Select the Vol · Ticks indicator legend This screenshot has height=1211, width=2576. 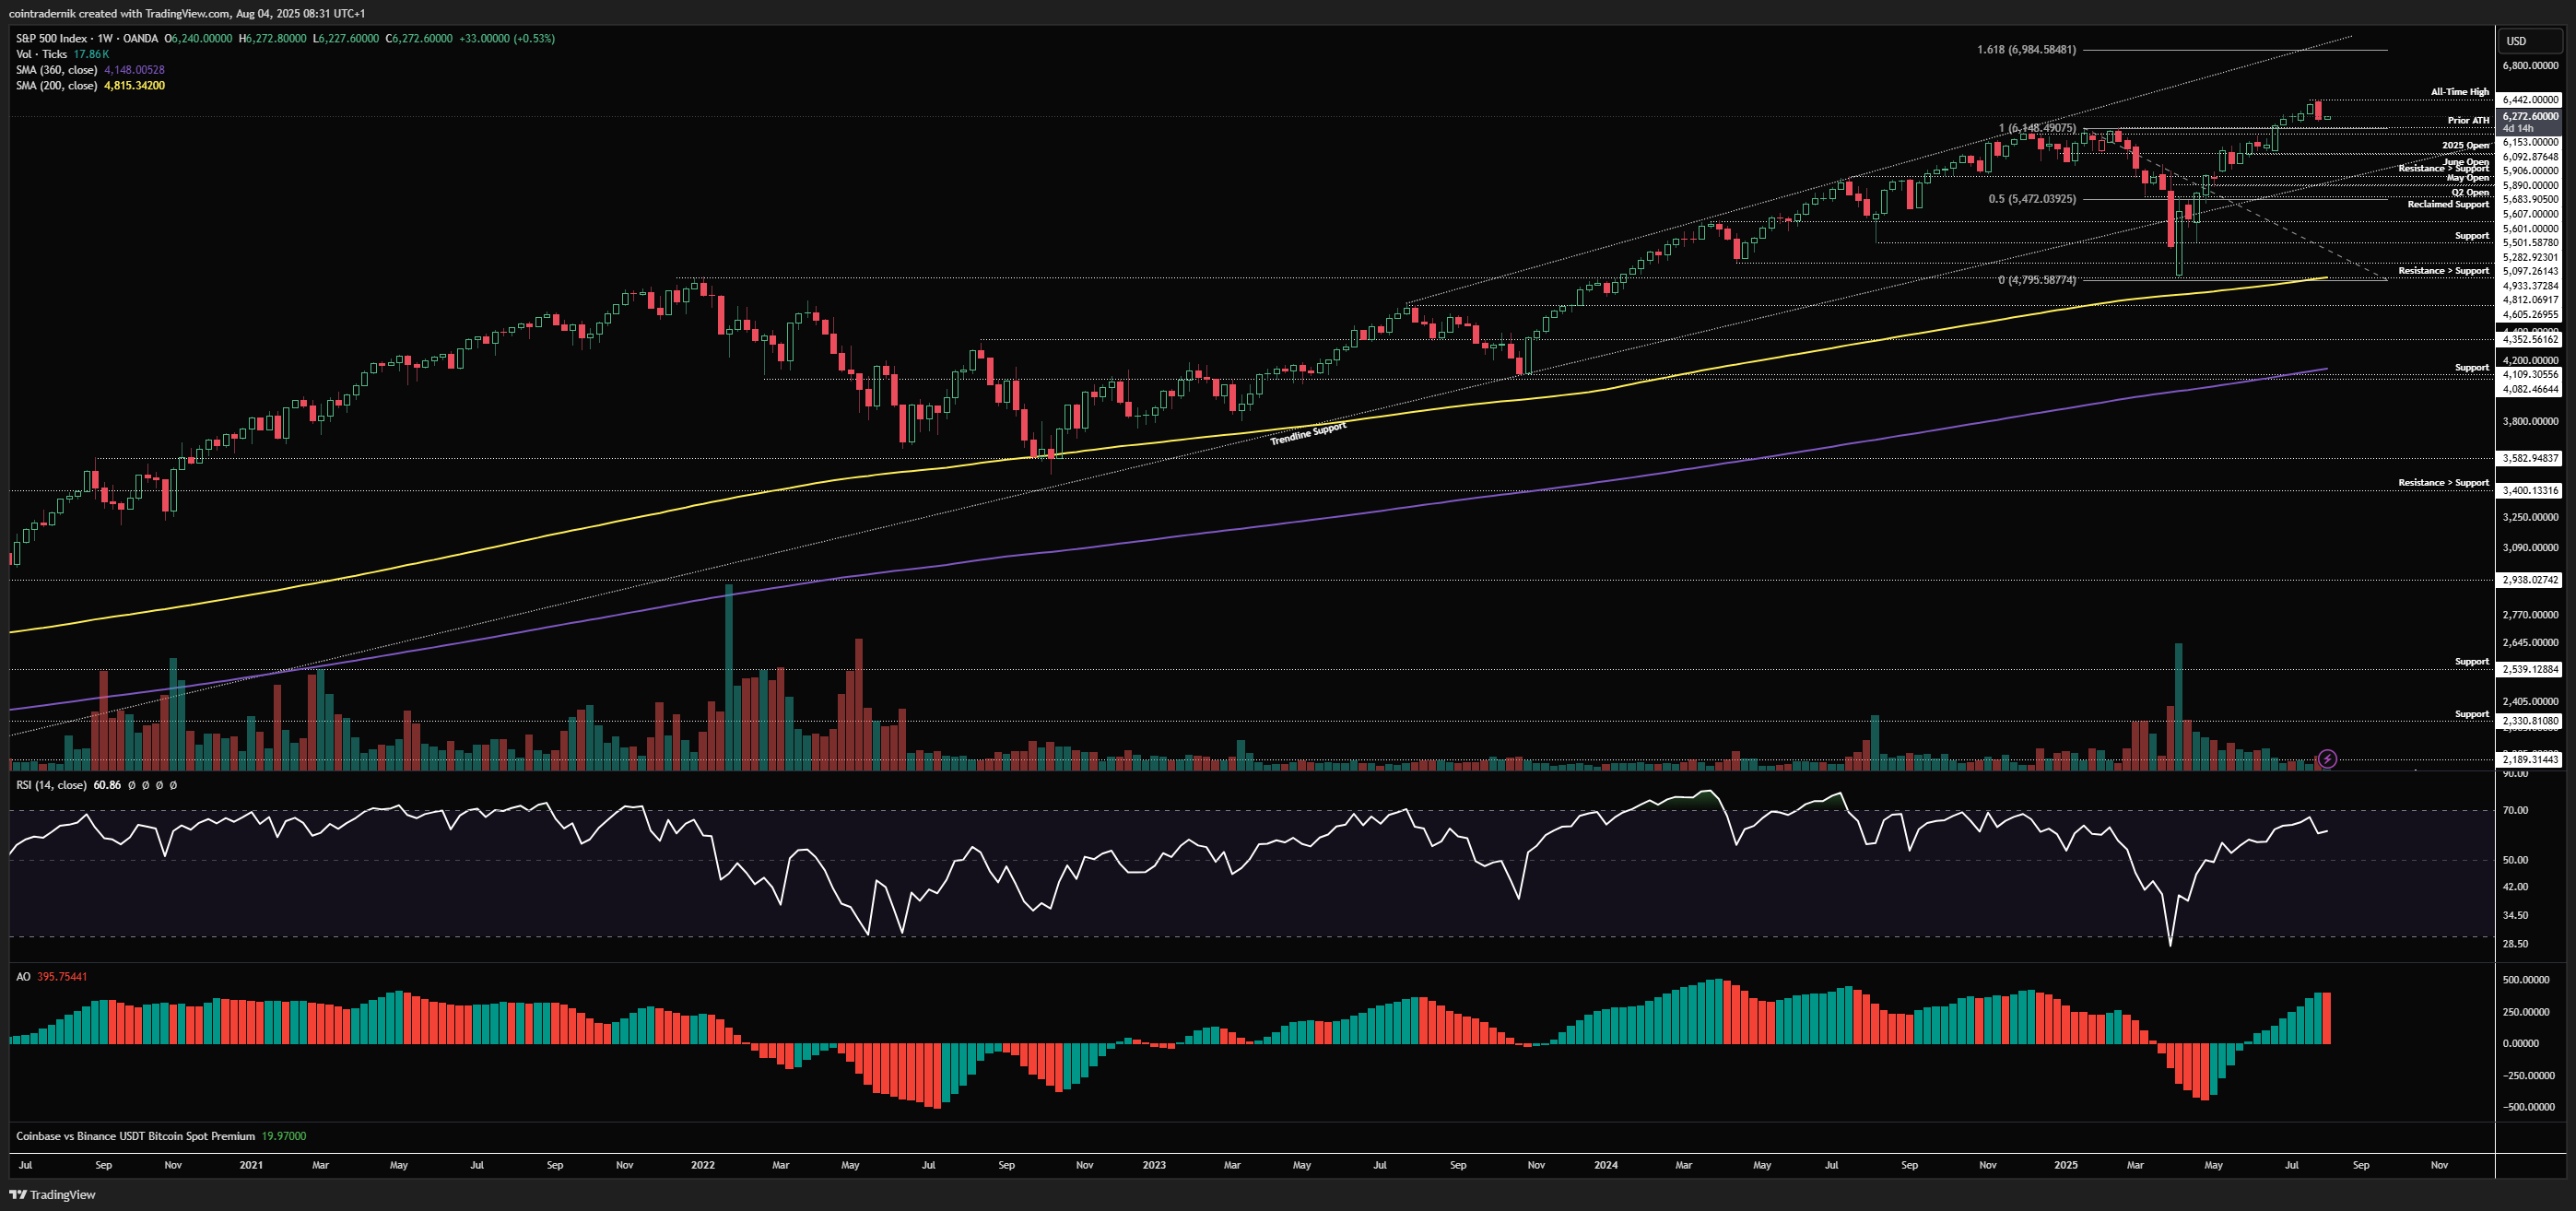click(x=41, y=54)
